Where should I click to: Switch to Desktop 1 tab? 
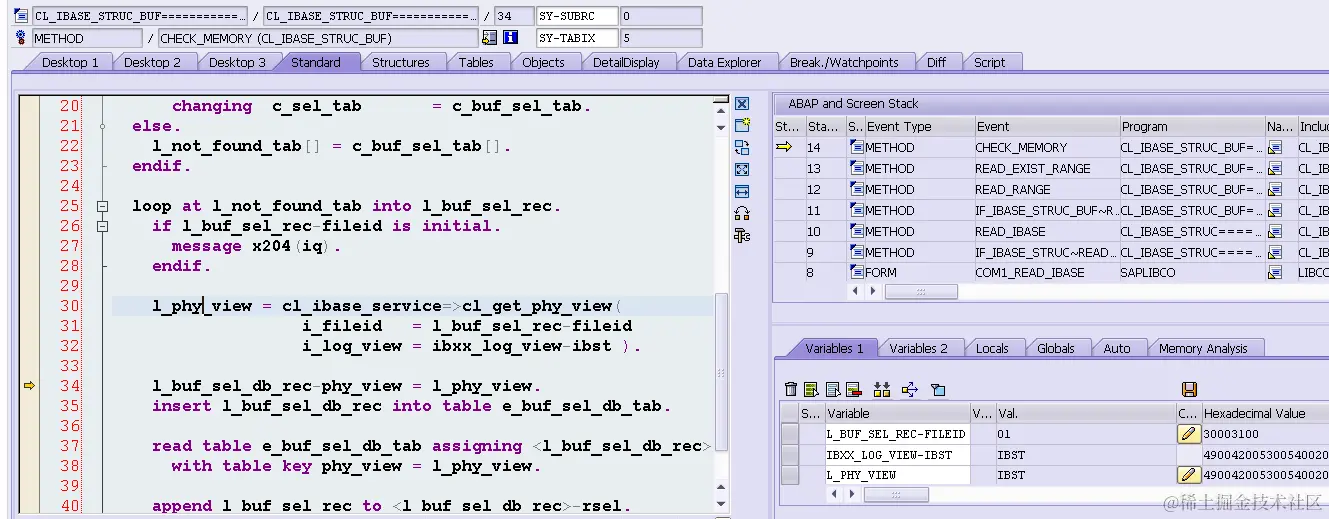click(x=70, y=62)
